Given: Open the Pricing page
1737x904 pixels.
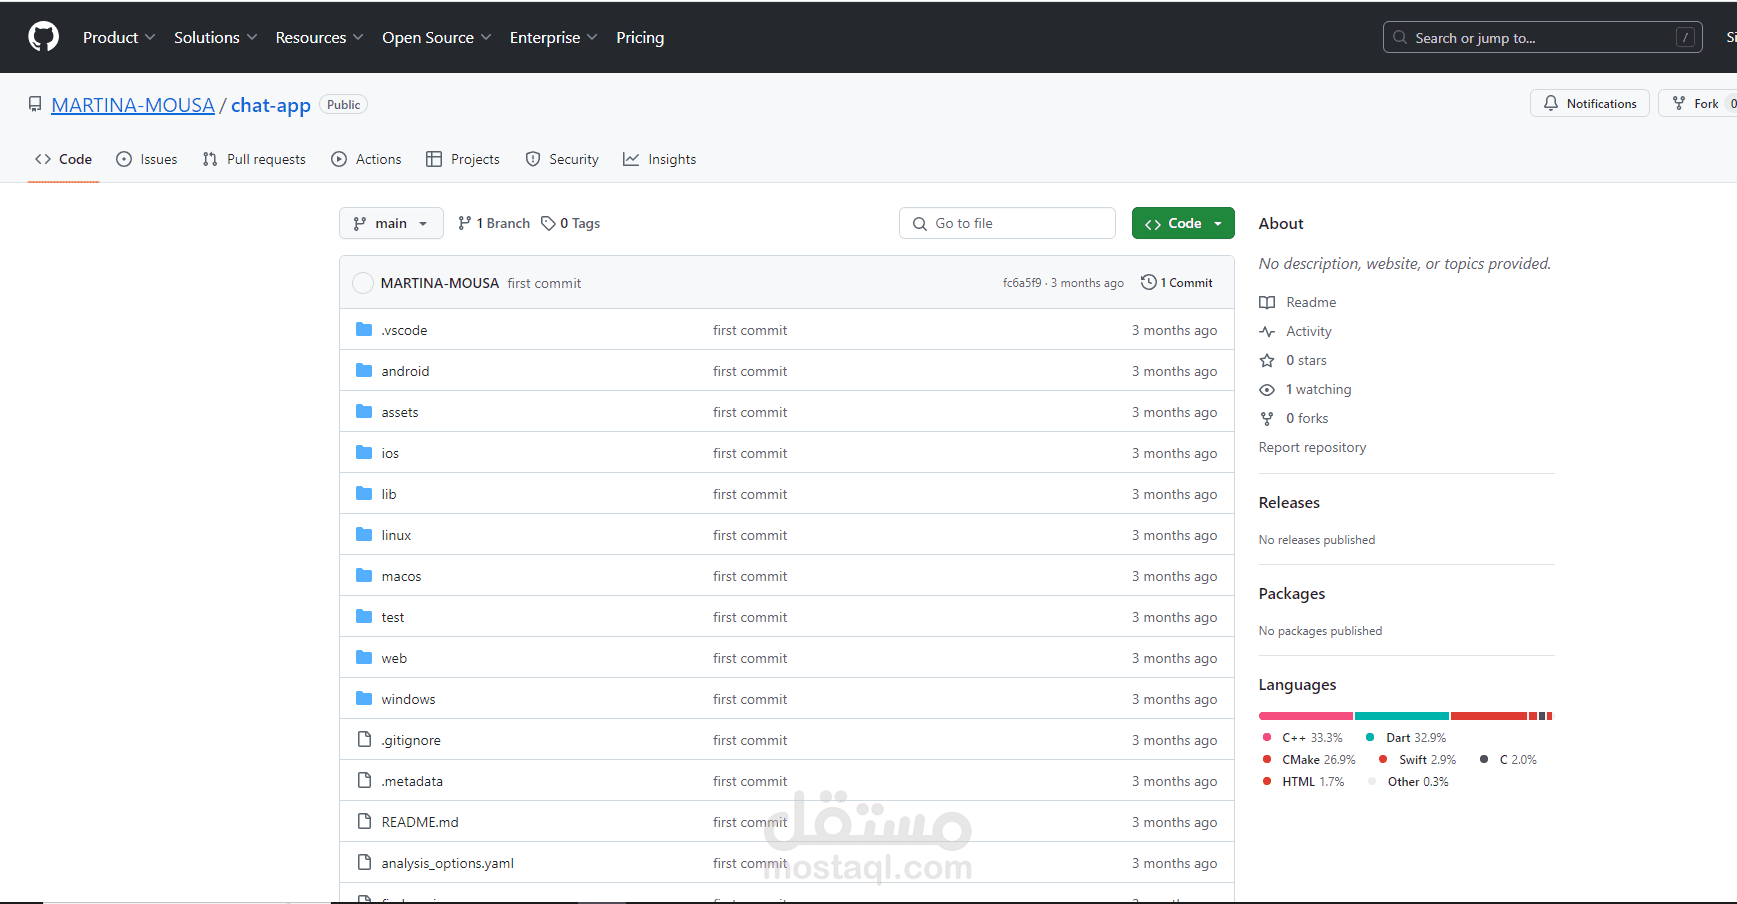Looking at the screenshot, I should [x=640, y=37].
